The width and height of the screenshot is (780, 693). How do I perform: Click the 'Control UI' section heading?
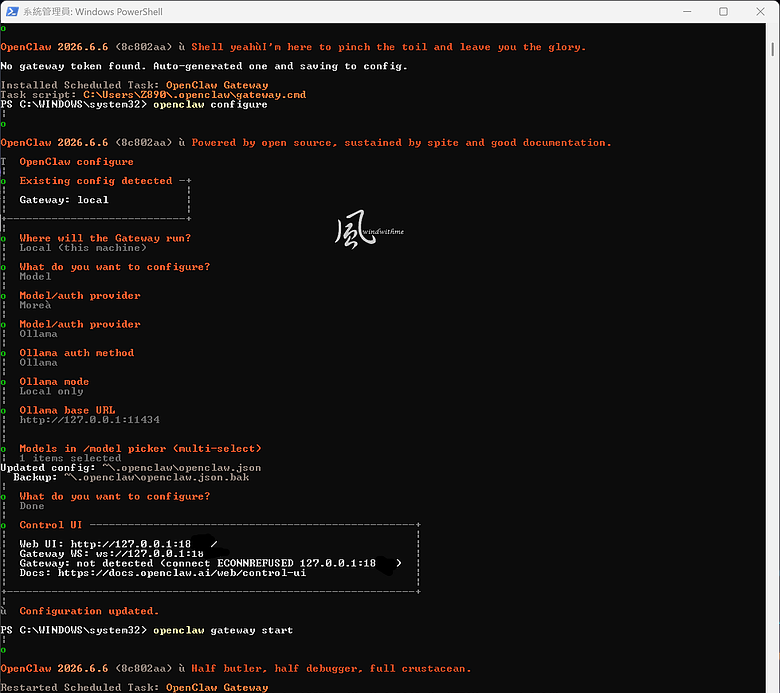(x=51, y=525)
